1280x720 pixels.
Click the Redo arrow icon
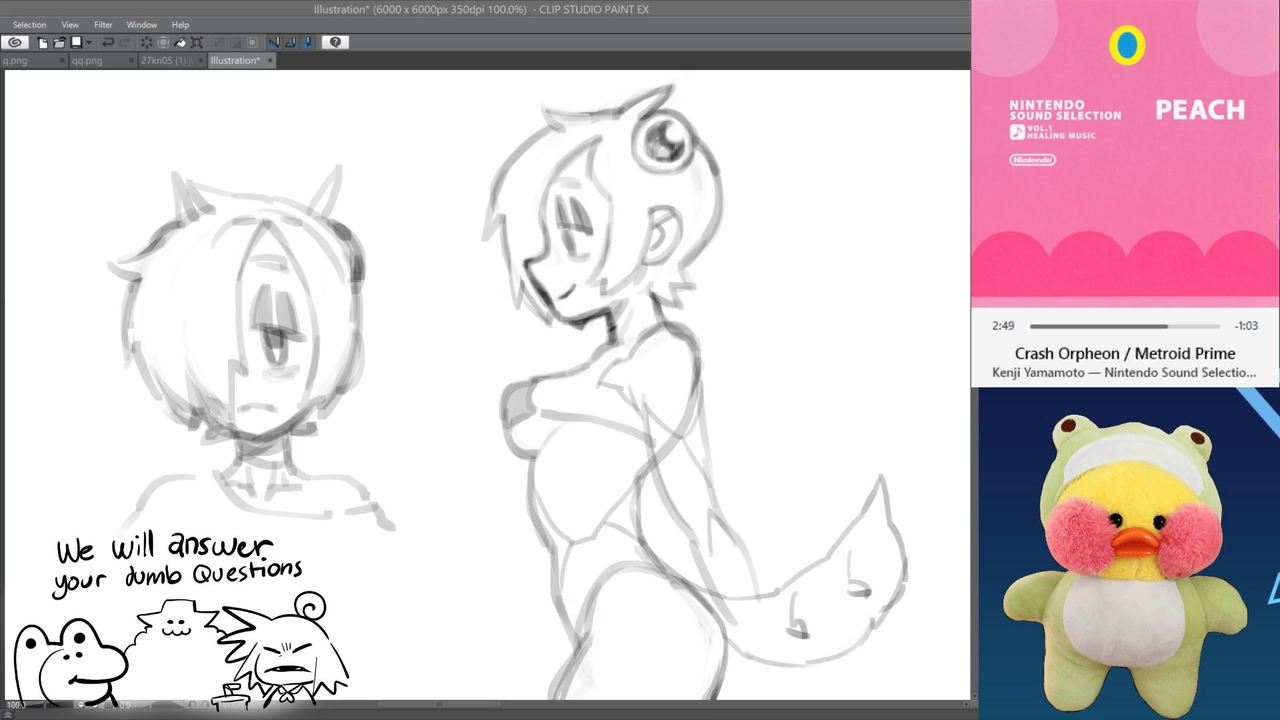(x=125, y=43)
